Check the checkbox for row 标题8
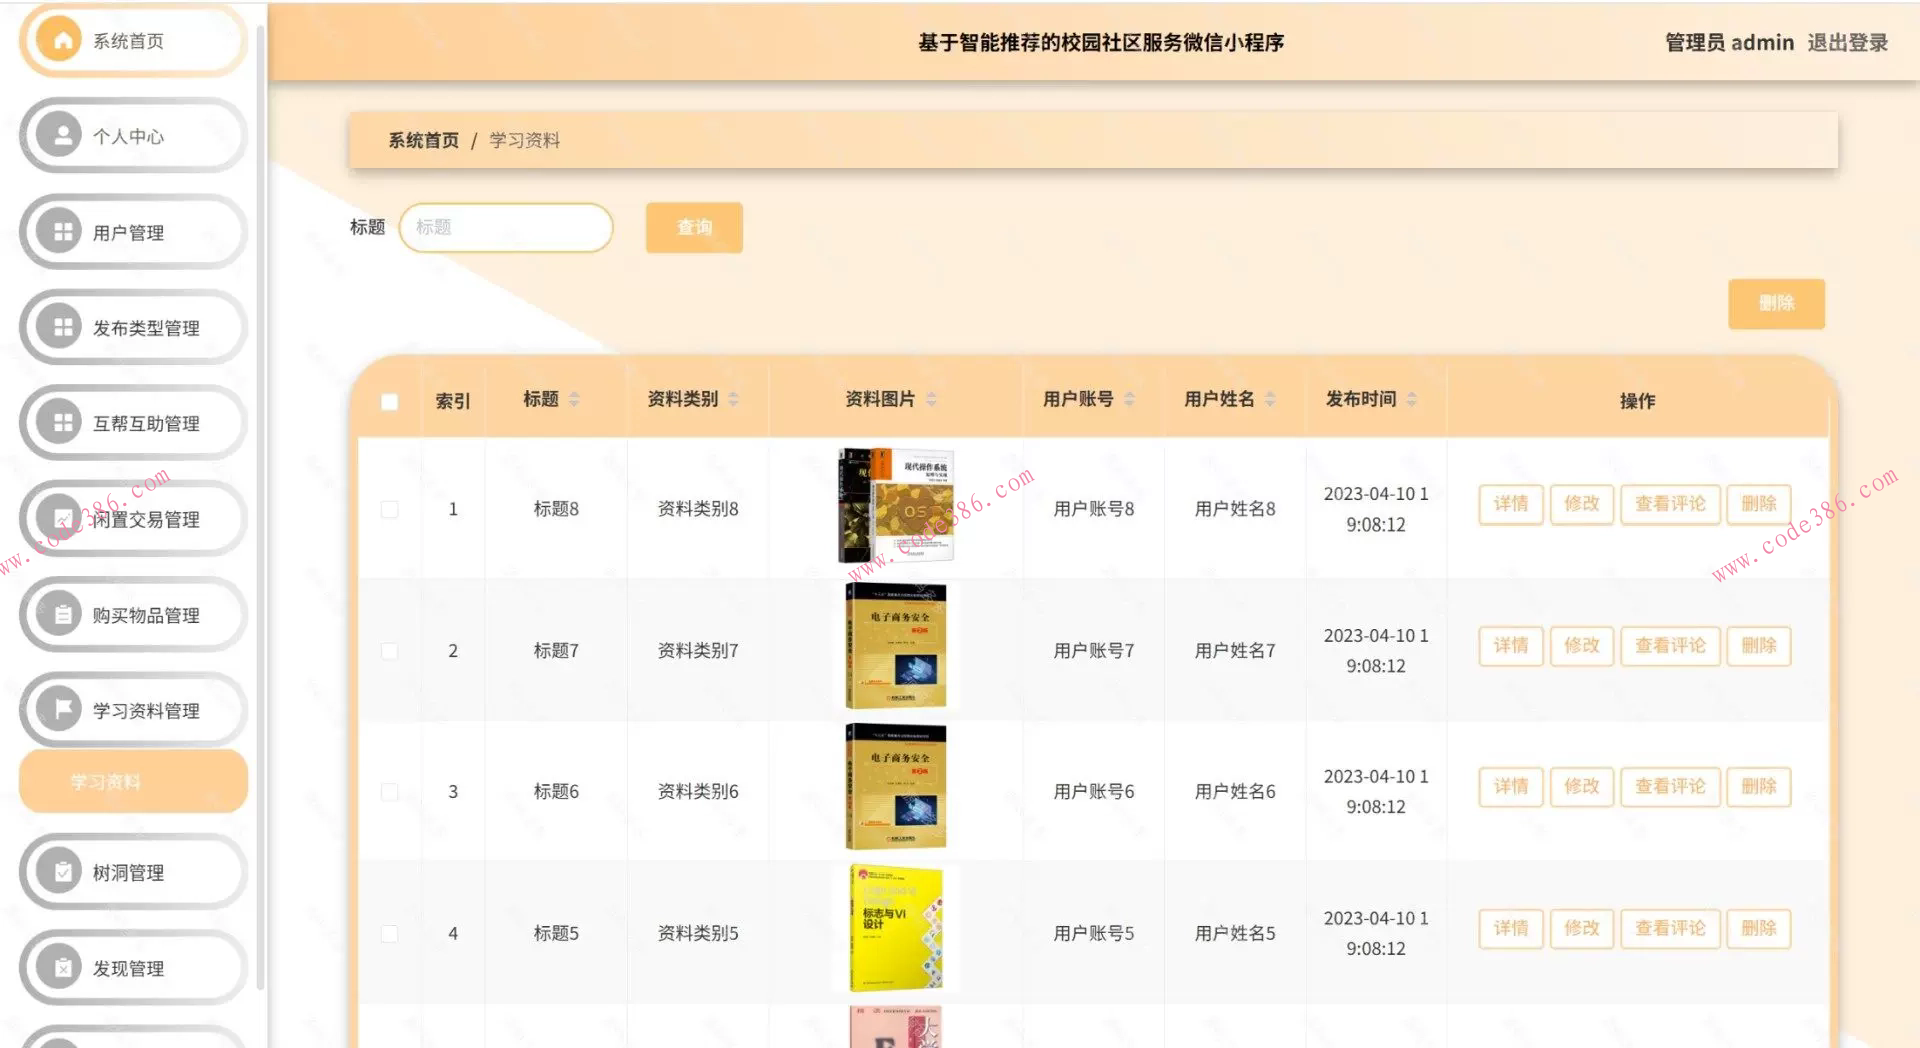This screenshot has height=1048, width=1920. [x=388, y=508]
